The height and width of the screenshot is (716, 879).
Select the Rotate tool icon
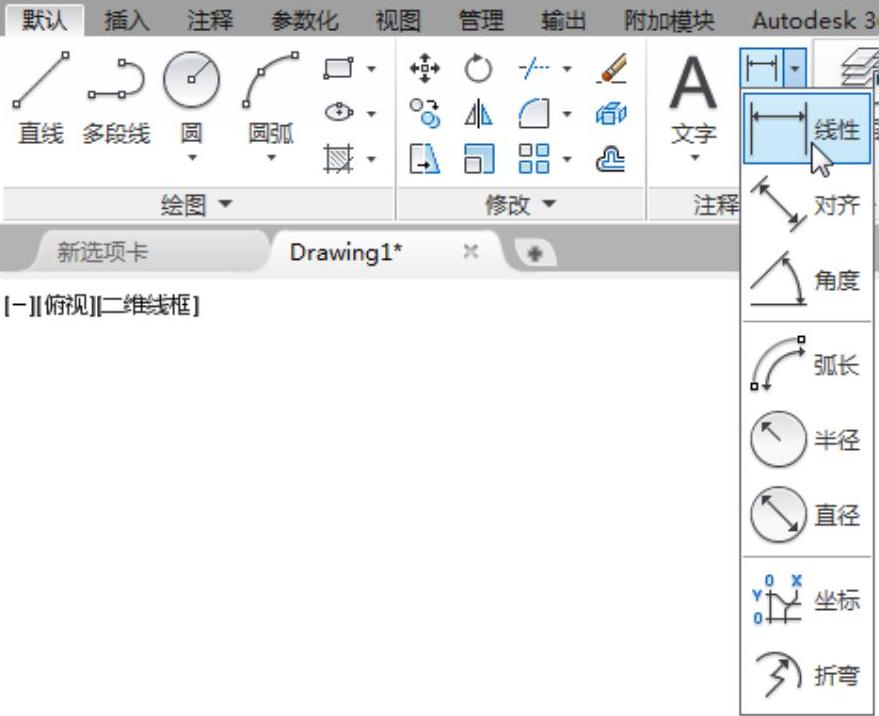[478, 68]
